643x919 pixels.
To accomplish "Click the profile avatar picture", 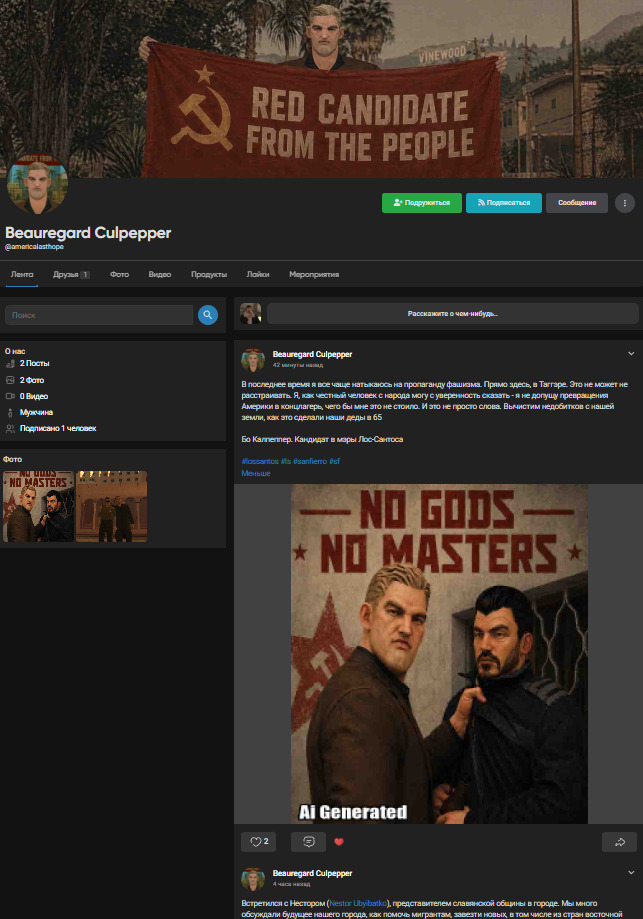I will 37,185.
